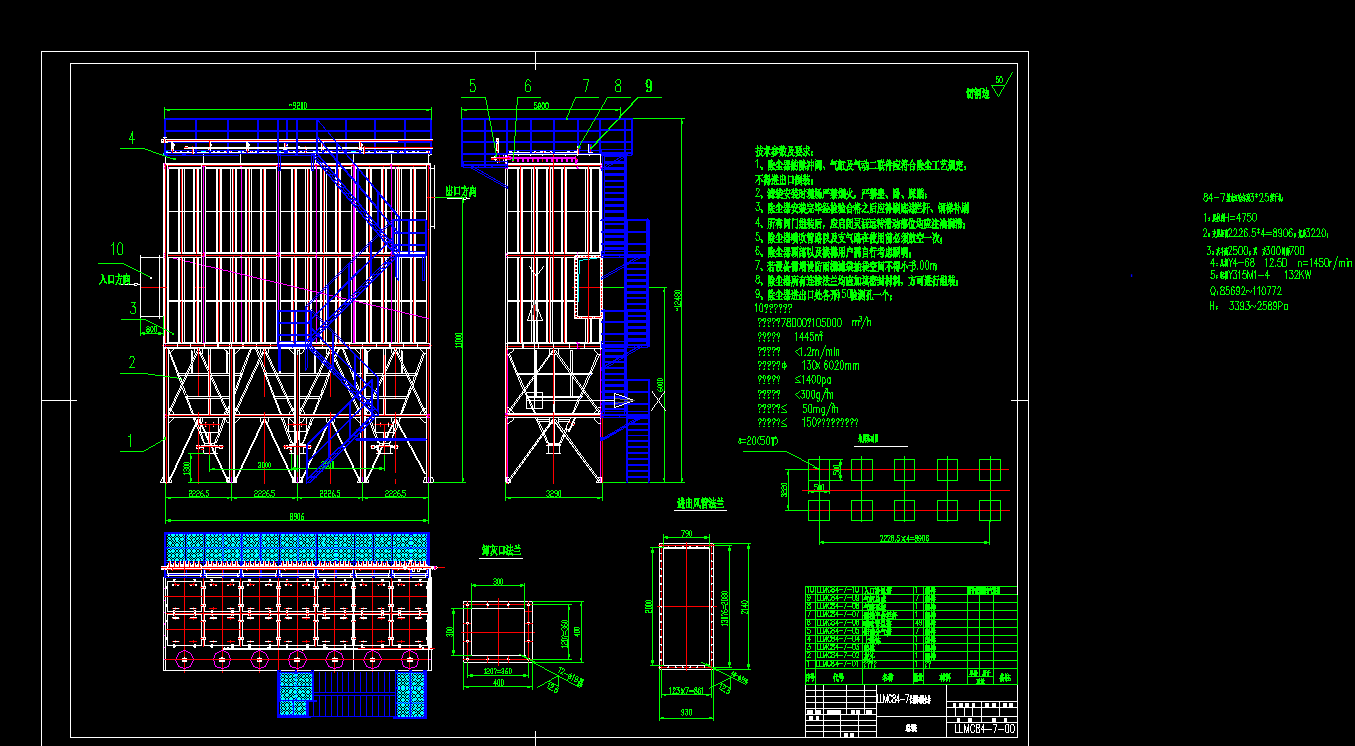The width and height of the screenshot is (1355, 746).
Task: Click the note line 3 with 2500
Action: [1255, 249]
